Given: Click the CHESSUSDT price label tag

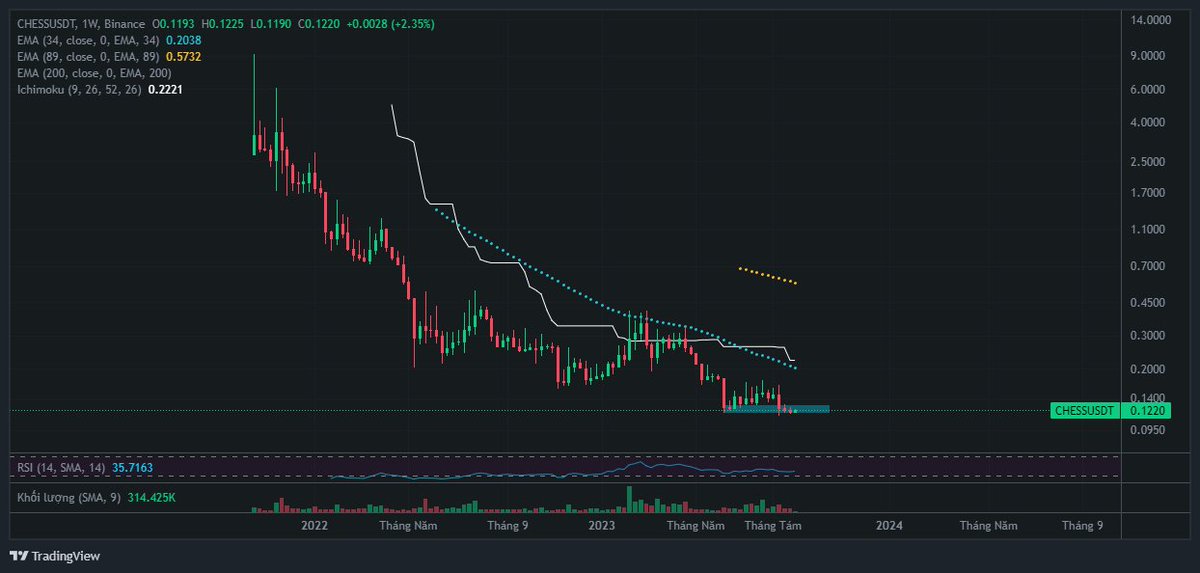Looking at the screenshot, I should tap(1085, 410).
